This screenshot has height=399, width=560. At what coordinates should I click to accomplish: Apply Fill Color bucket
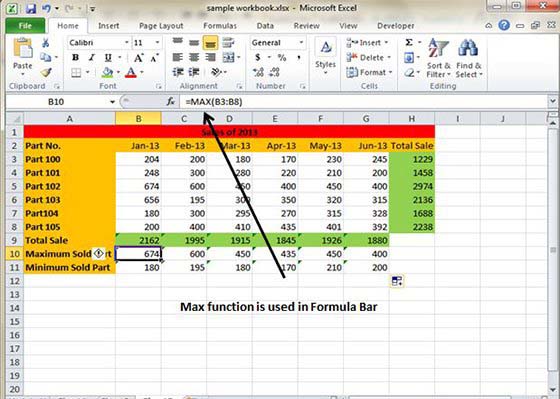click(x=107, y=73)
